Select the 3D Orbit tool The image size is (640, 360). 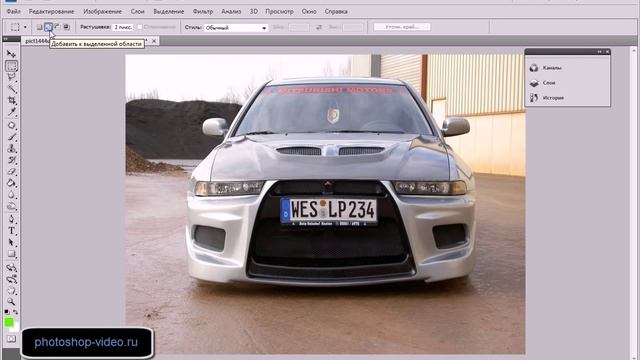(11, 279)
